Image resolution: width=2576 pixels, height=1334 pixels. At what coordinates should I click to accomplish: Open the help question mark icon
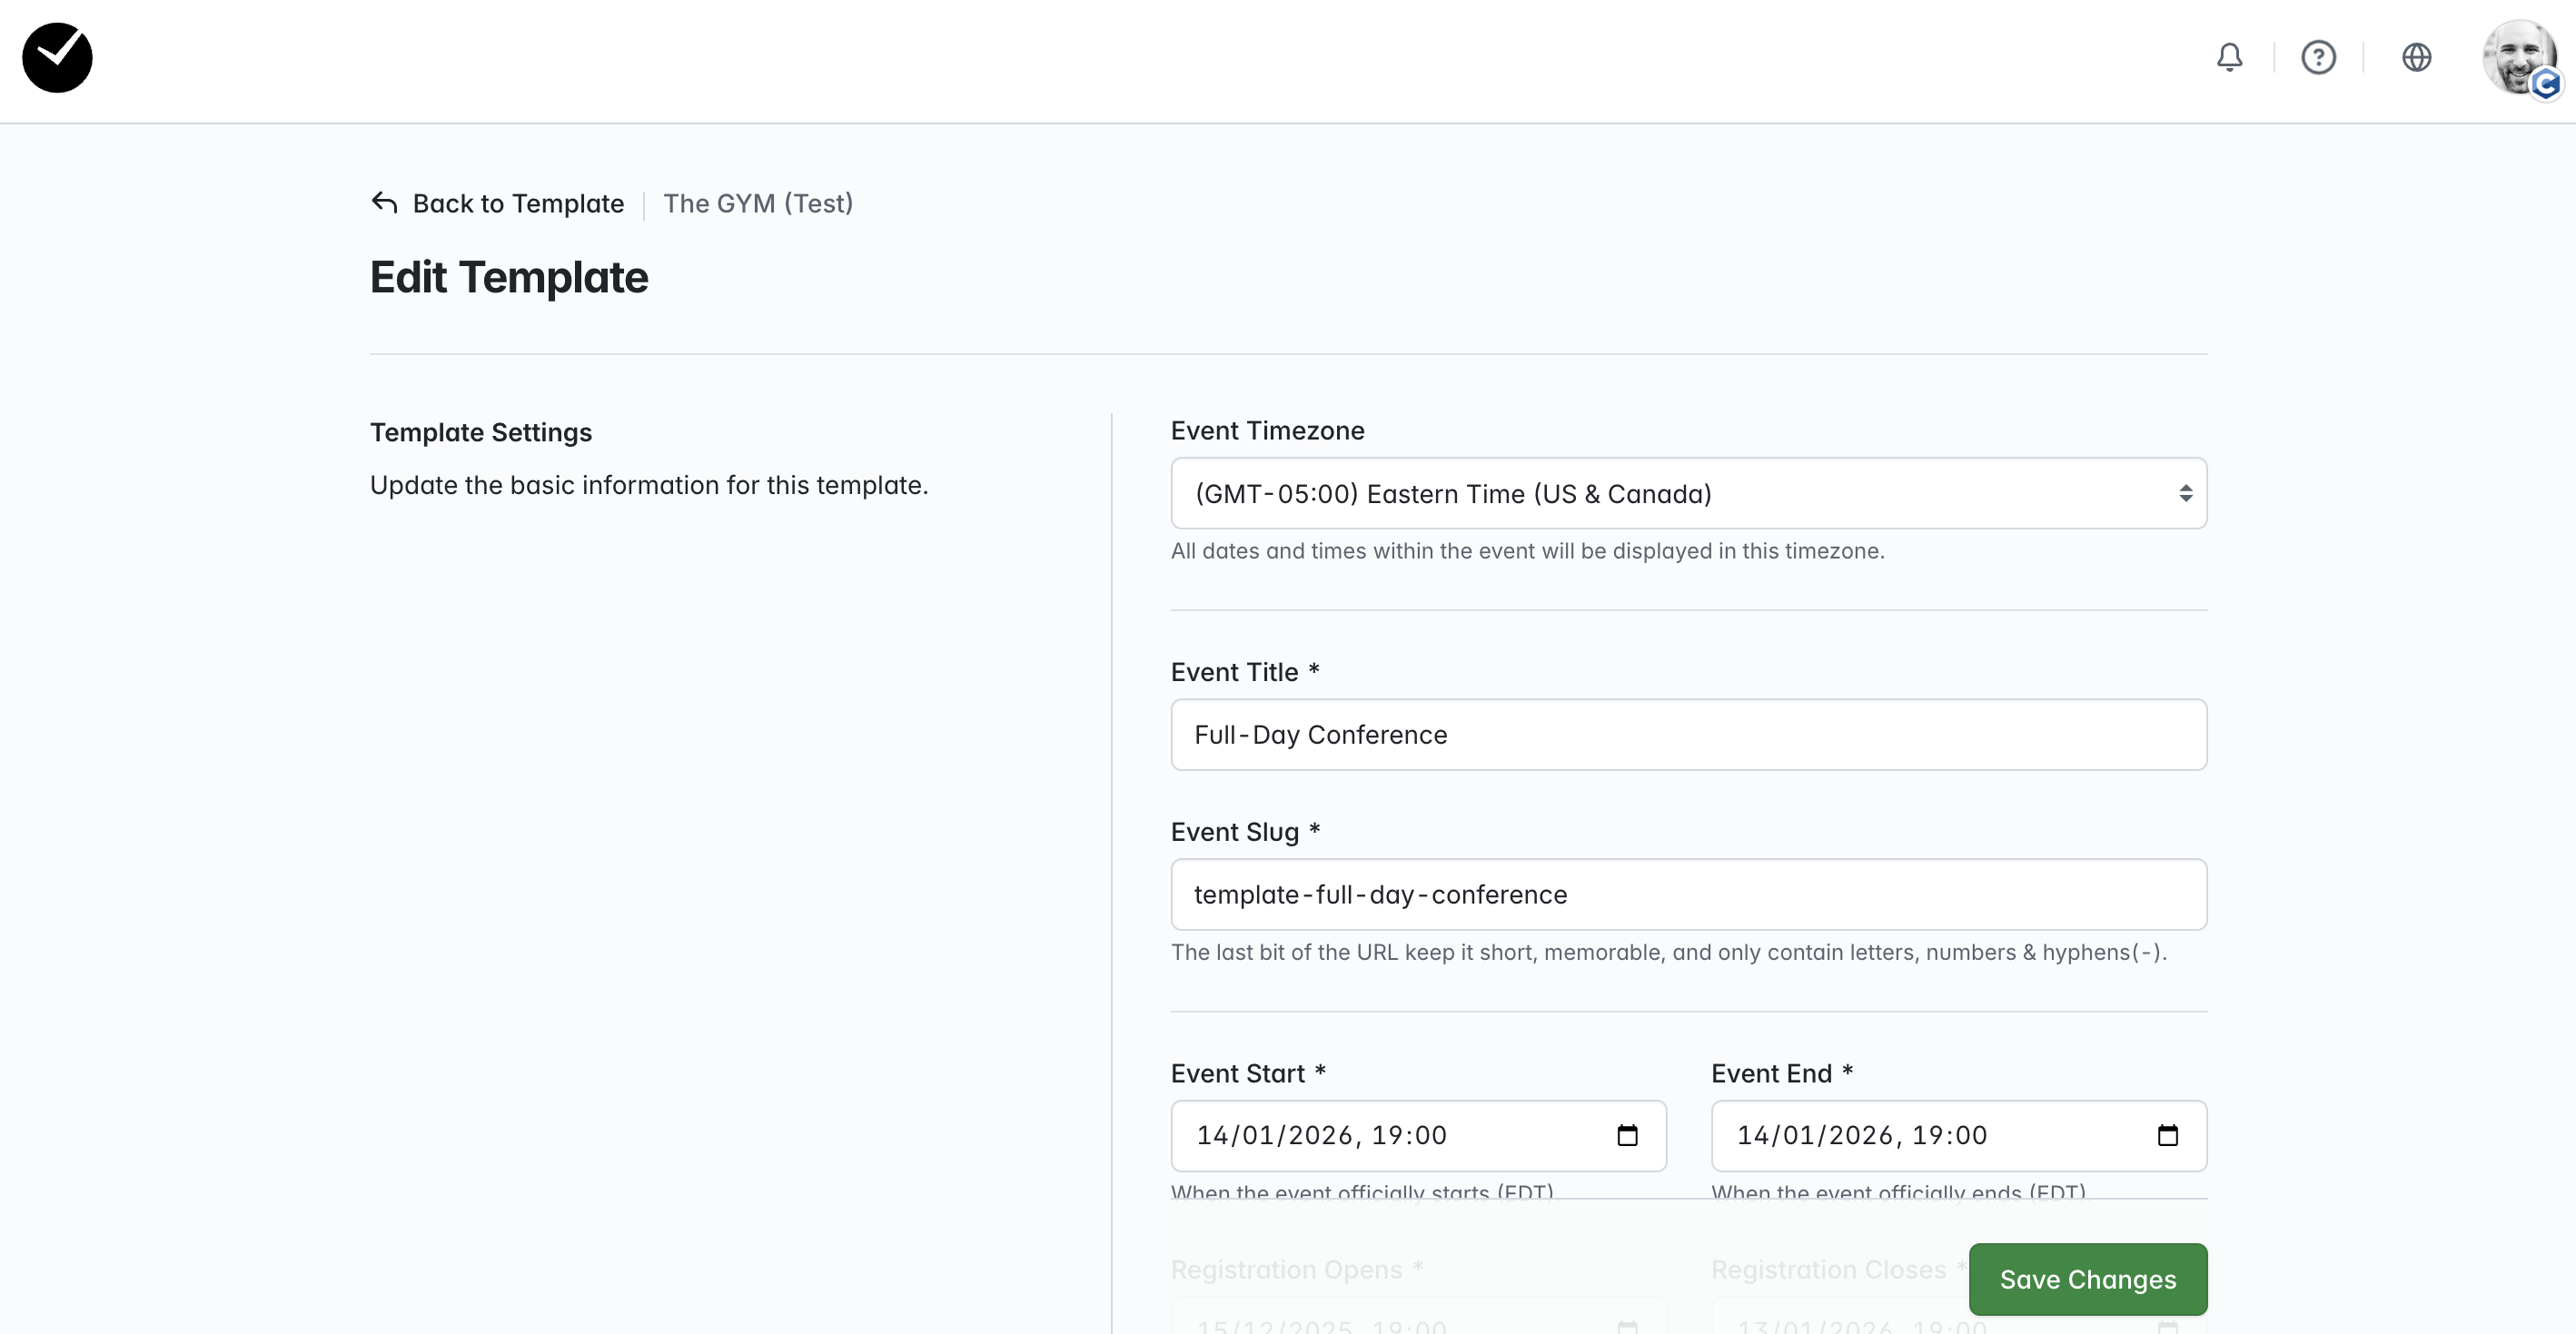pos(2318,58)
